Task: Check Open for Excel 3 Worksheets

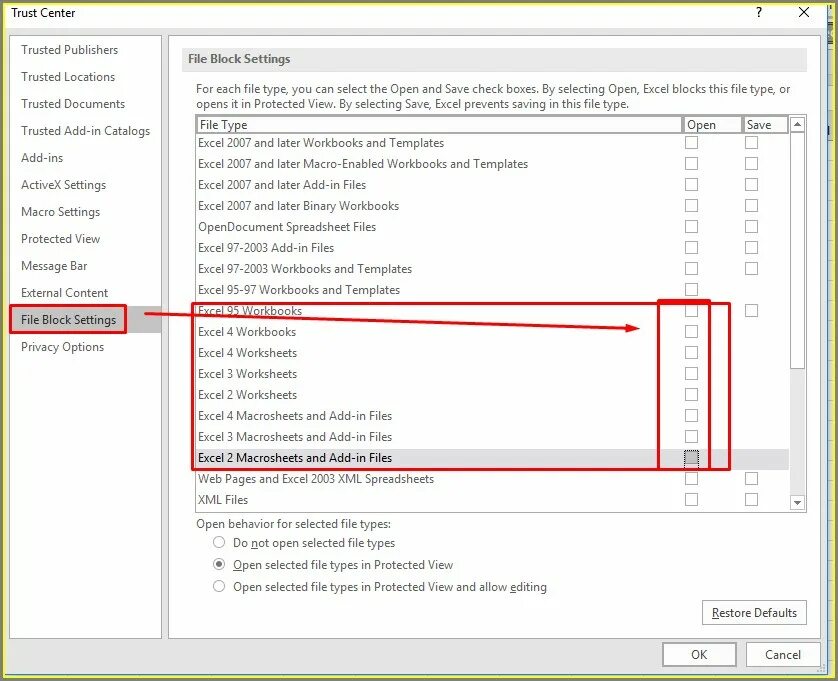Action: click(x=691, y=374)
